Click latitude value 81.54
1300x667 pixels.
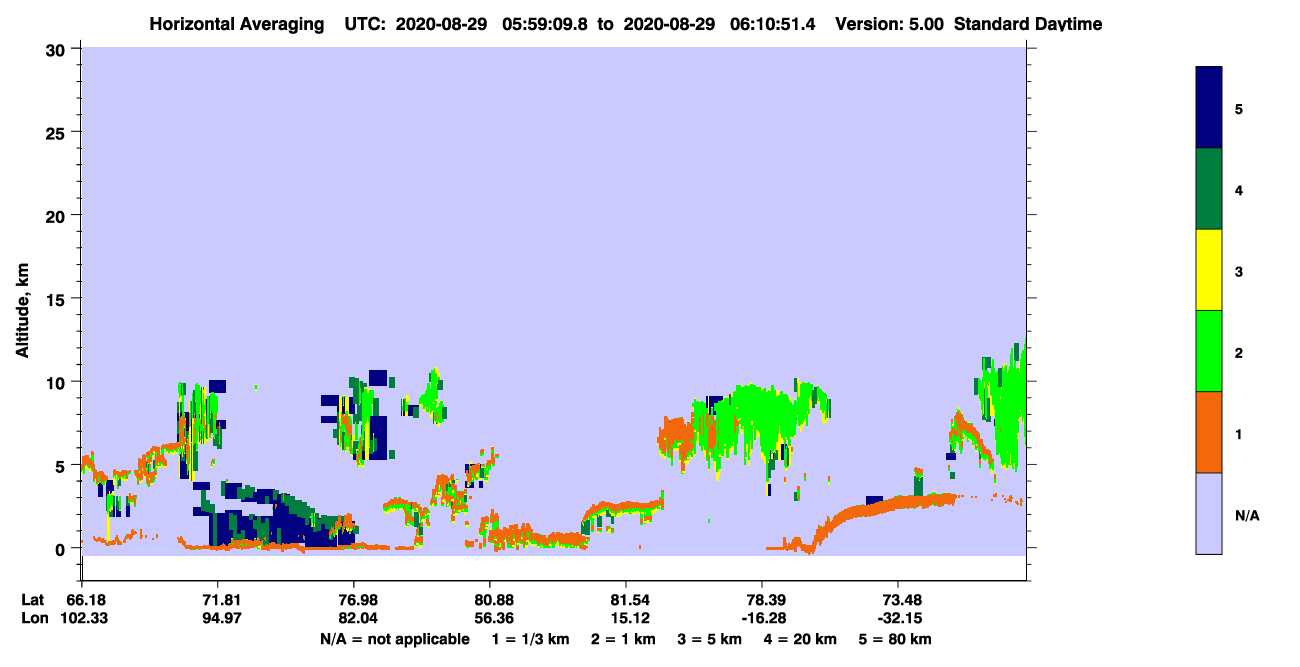626,600
